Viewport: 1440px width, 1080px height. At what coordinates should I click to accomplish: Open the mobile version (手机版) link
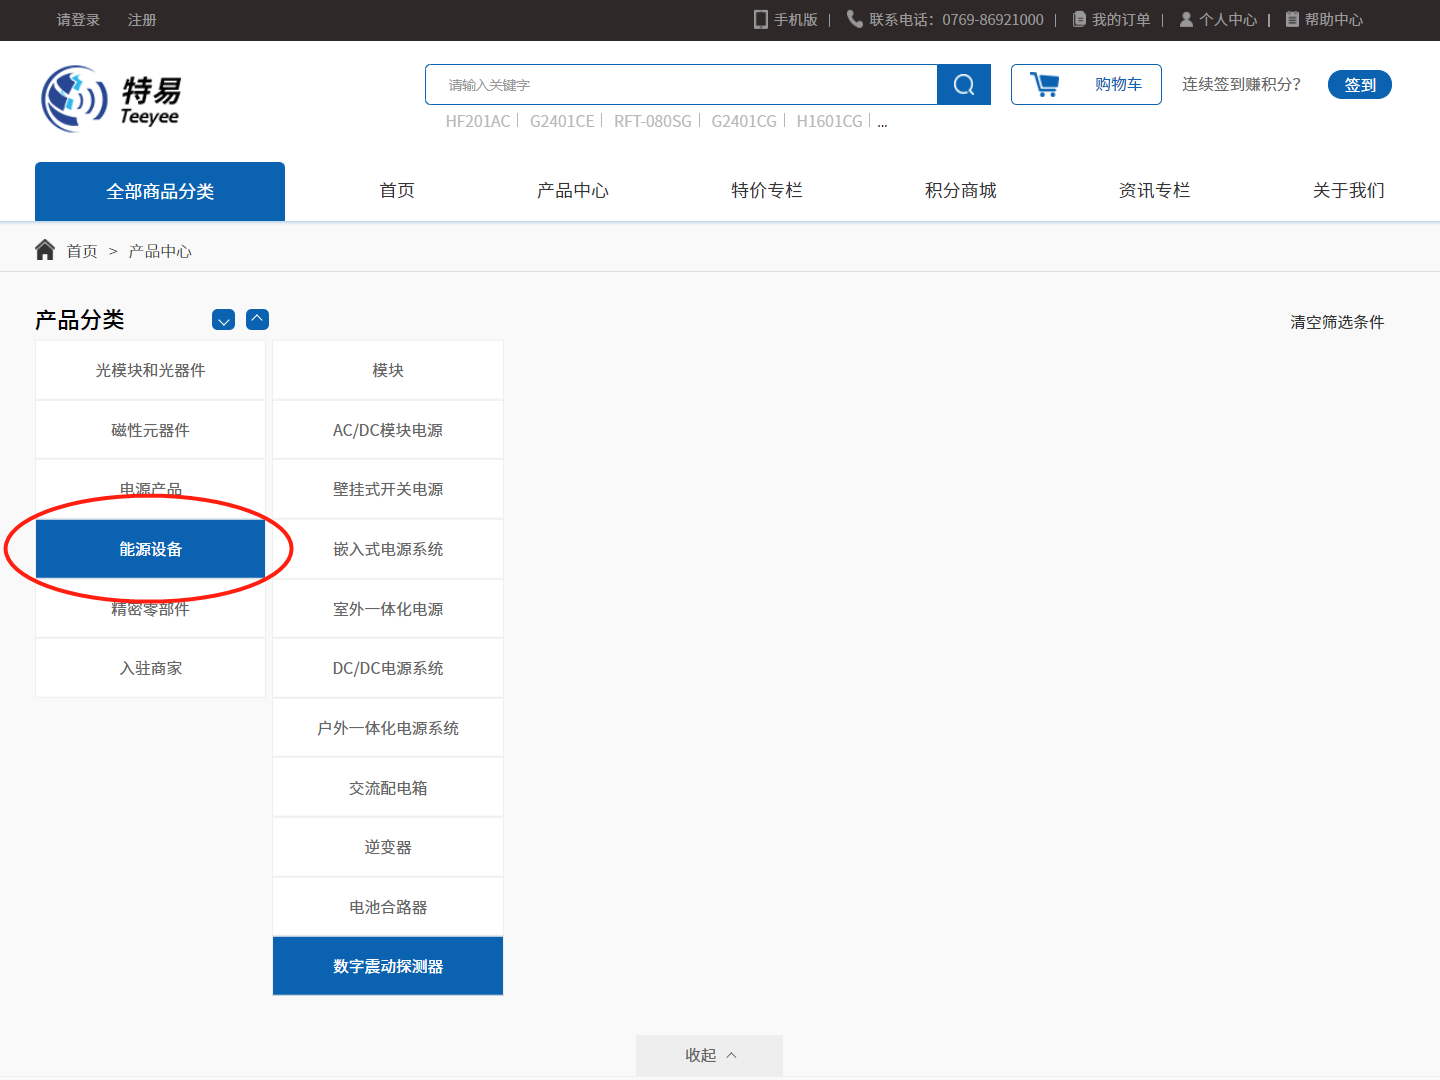[786, 20]
